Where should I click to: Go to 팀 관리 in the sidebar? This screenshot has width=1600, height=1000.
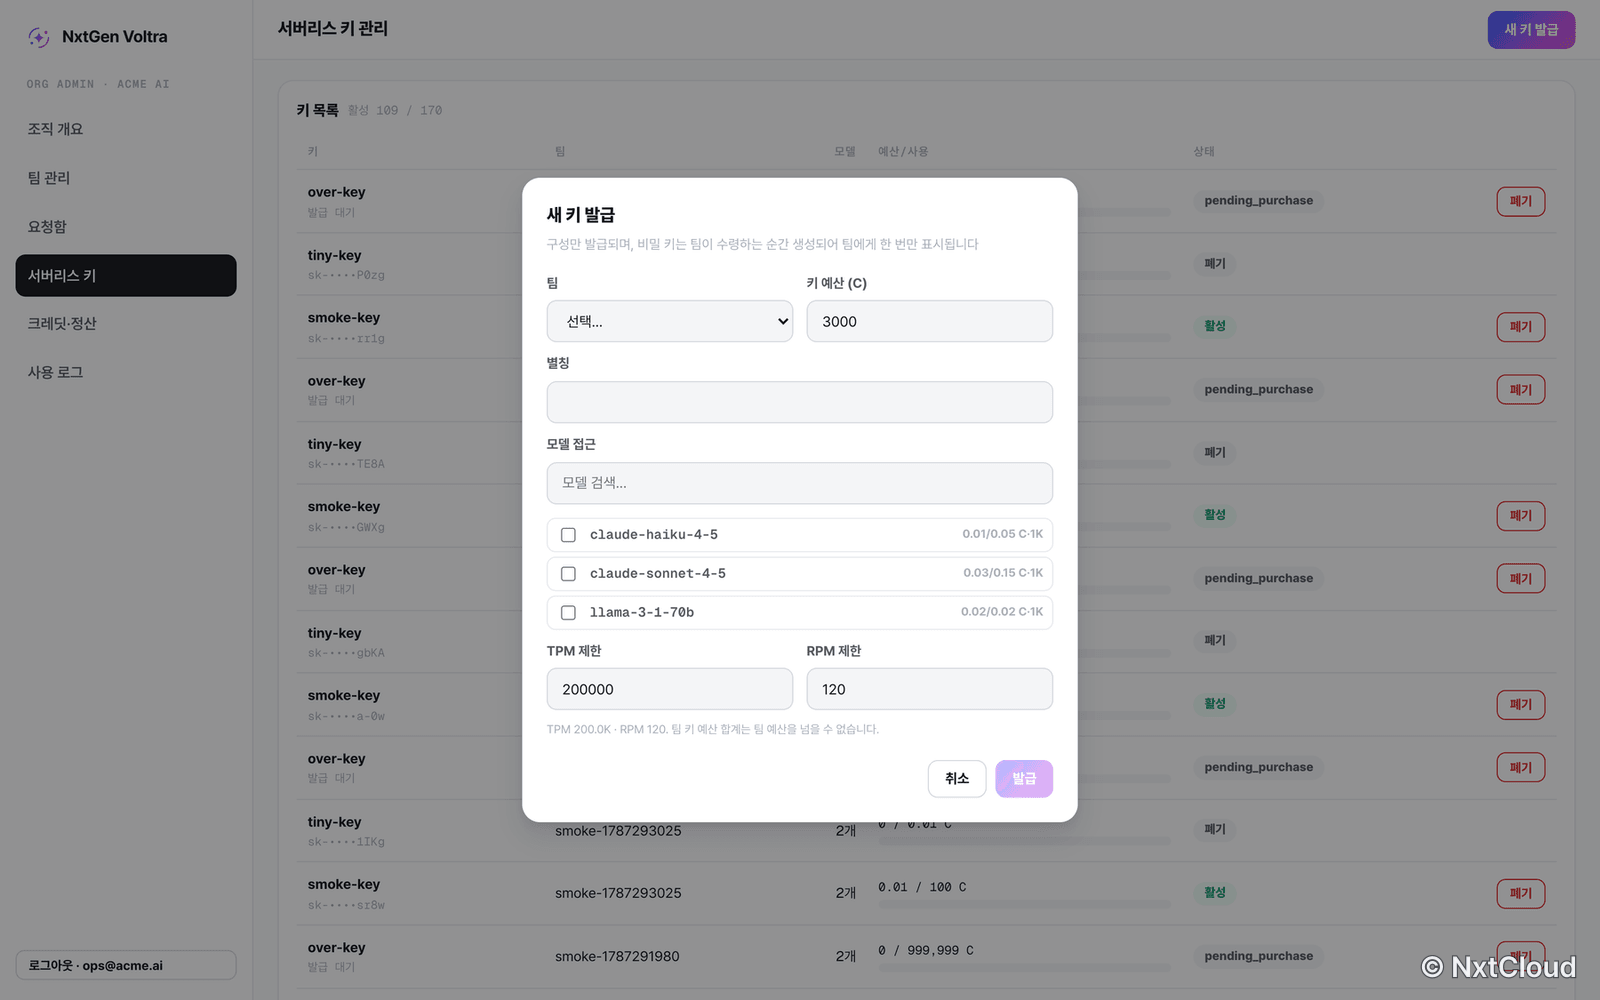[x=126, y=178]
